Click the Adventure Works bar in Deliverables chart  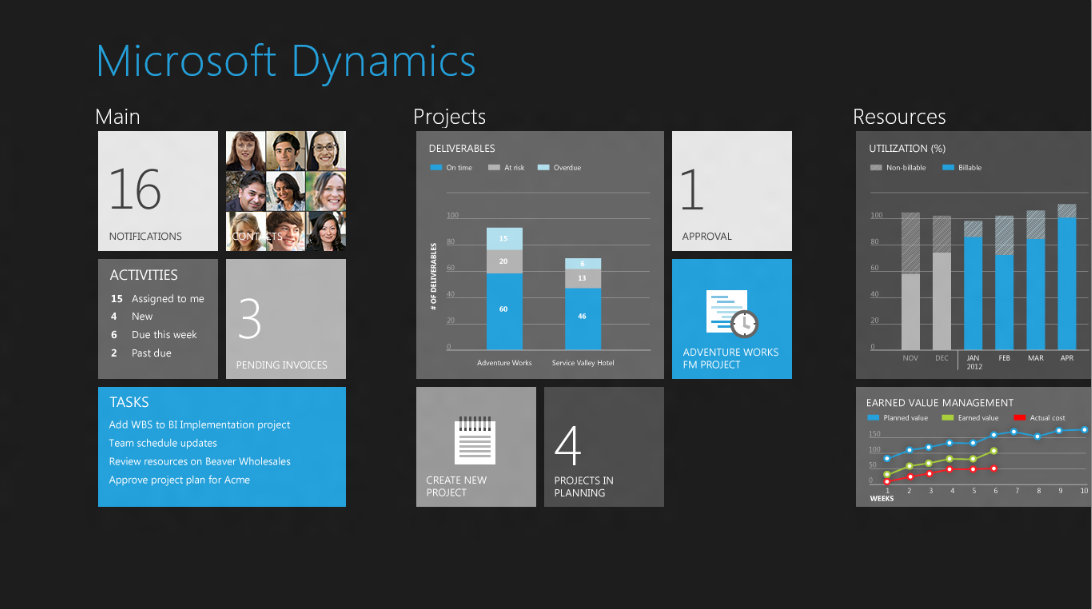click(x=504, y=290)
